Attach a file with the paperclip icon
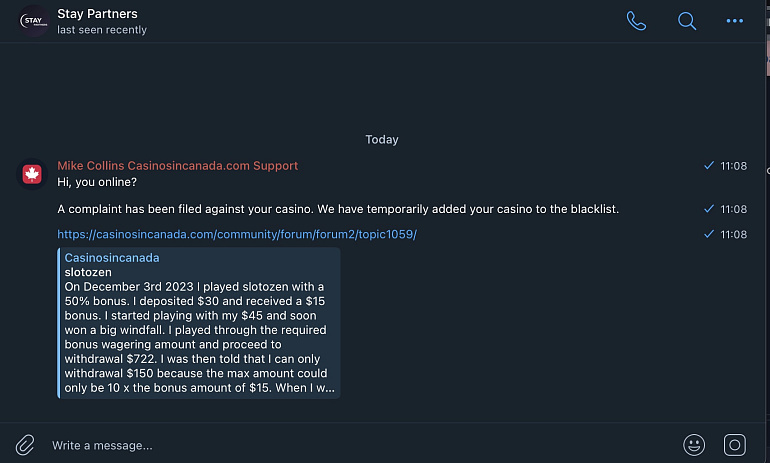Screen dimensions: 770x463 (25, 445)
